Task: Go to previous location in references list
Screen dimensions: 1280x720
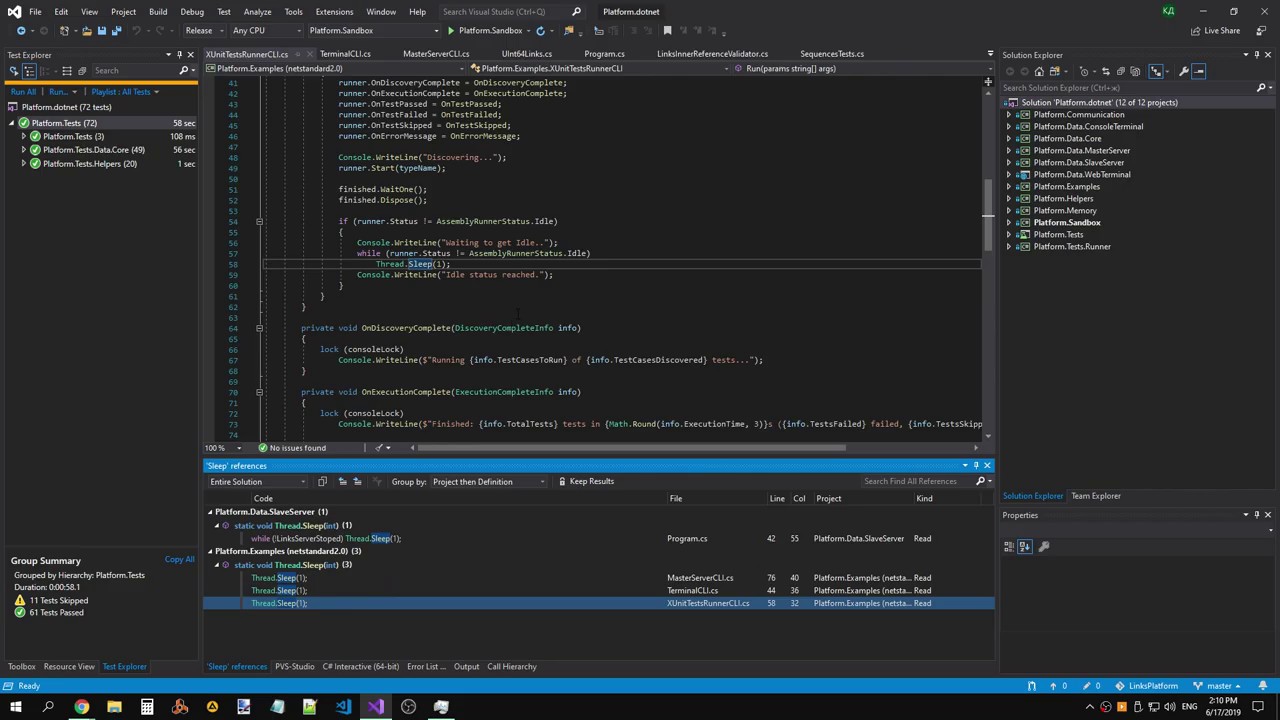Action: (342, 482)
